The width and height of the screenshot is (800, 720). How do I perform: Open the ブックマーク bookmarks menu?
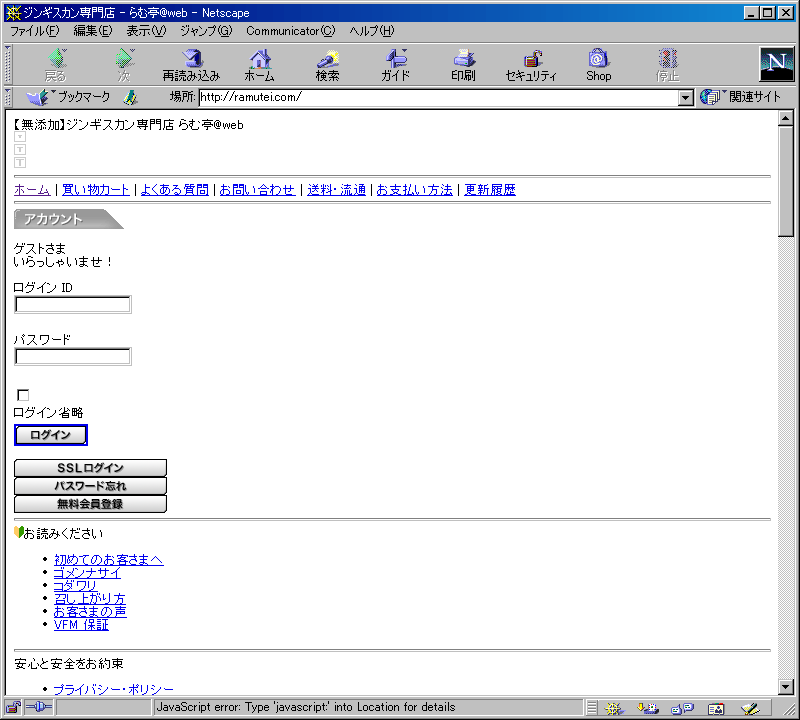tap(68, 97)
